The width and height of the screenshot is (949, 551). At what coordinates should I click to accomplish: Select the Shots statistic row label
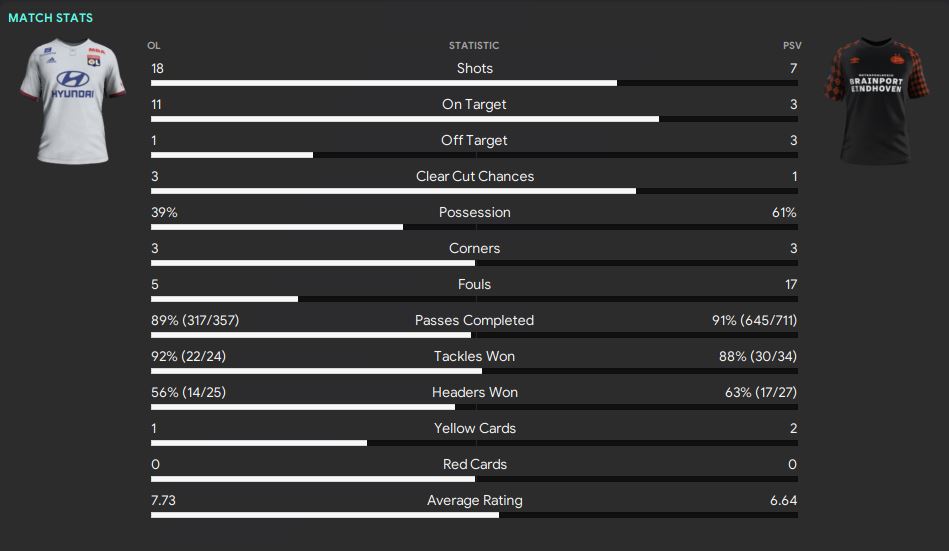(474, 68)
